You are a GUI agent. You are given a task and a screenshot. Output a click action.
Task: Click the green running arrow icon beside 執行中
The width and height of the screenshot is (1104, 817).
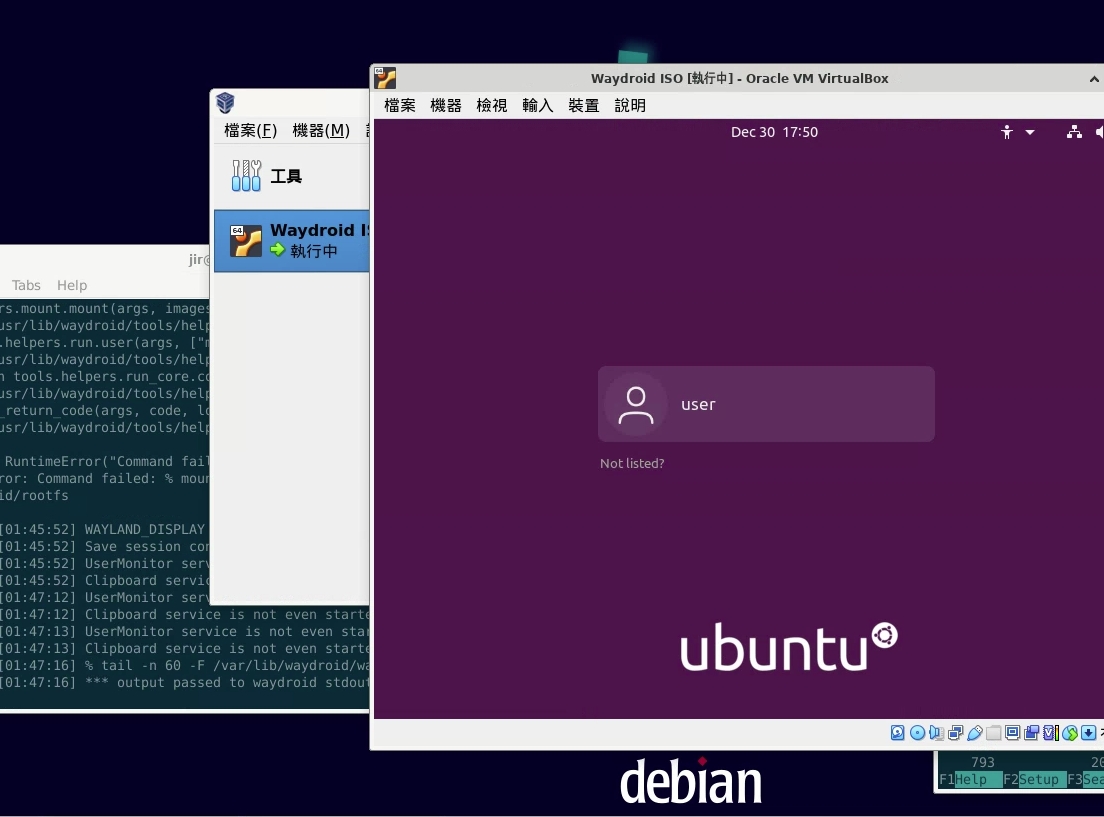point(277,249)
